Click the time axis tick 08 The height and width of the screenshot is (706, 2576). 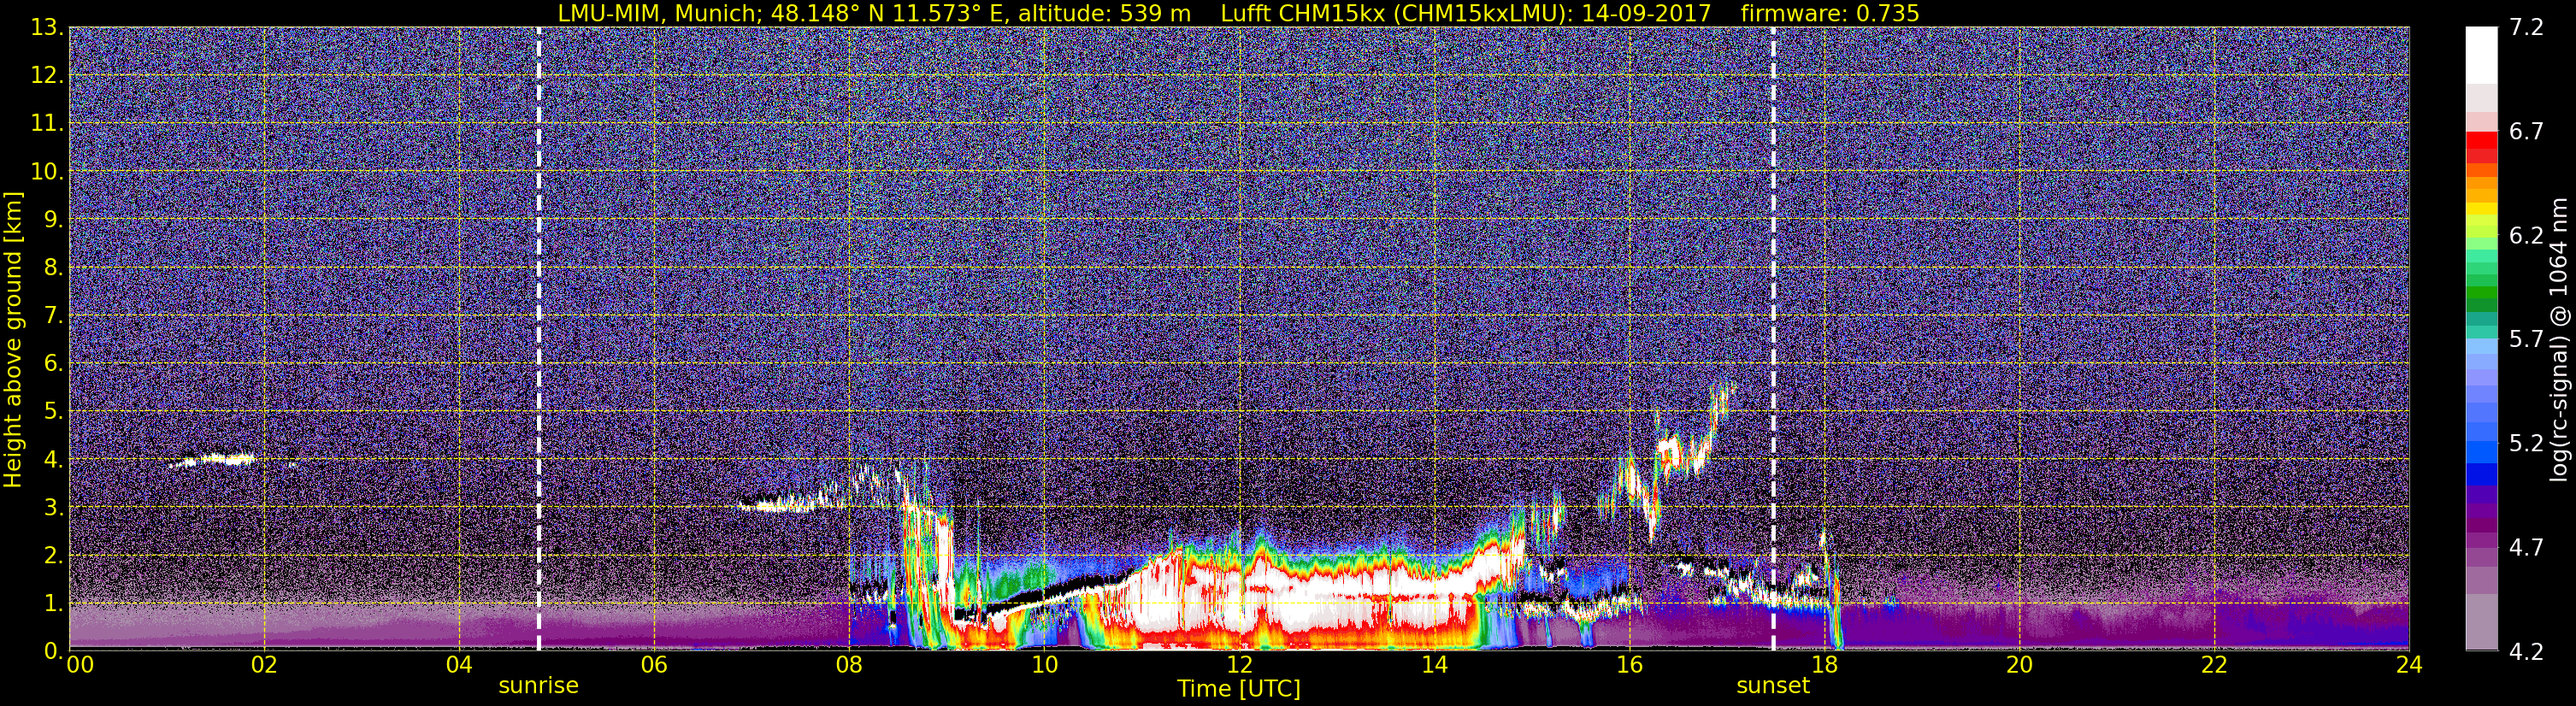pos(849,666)
